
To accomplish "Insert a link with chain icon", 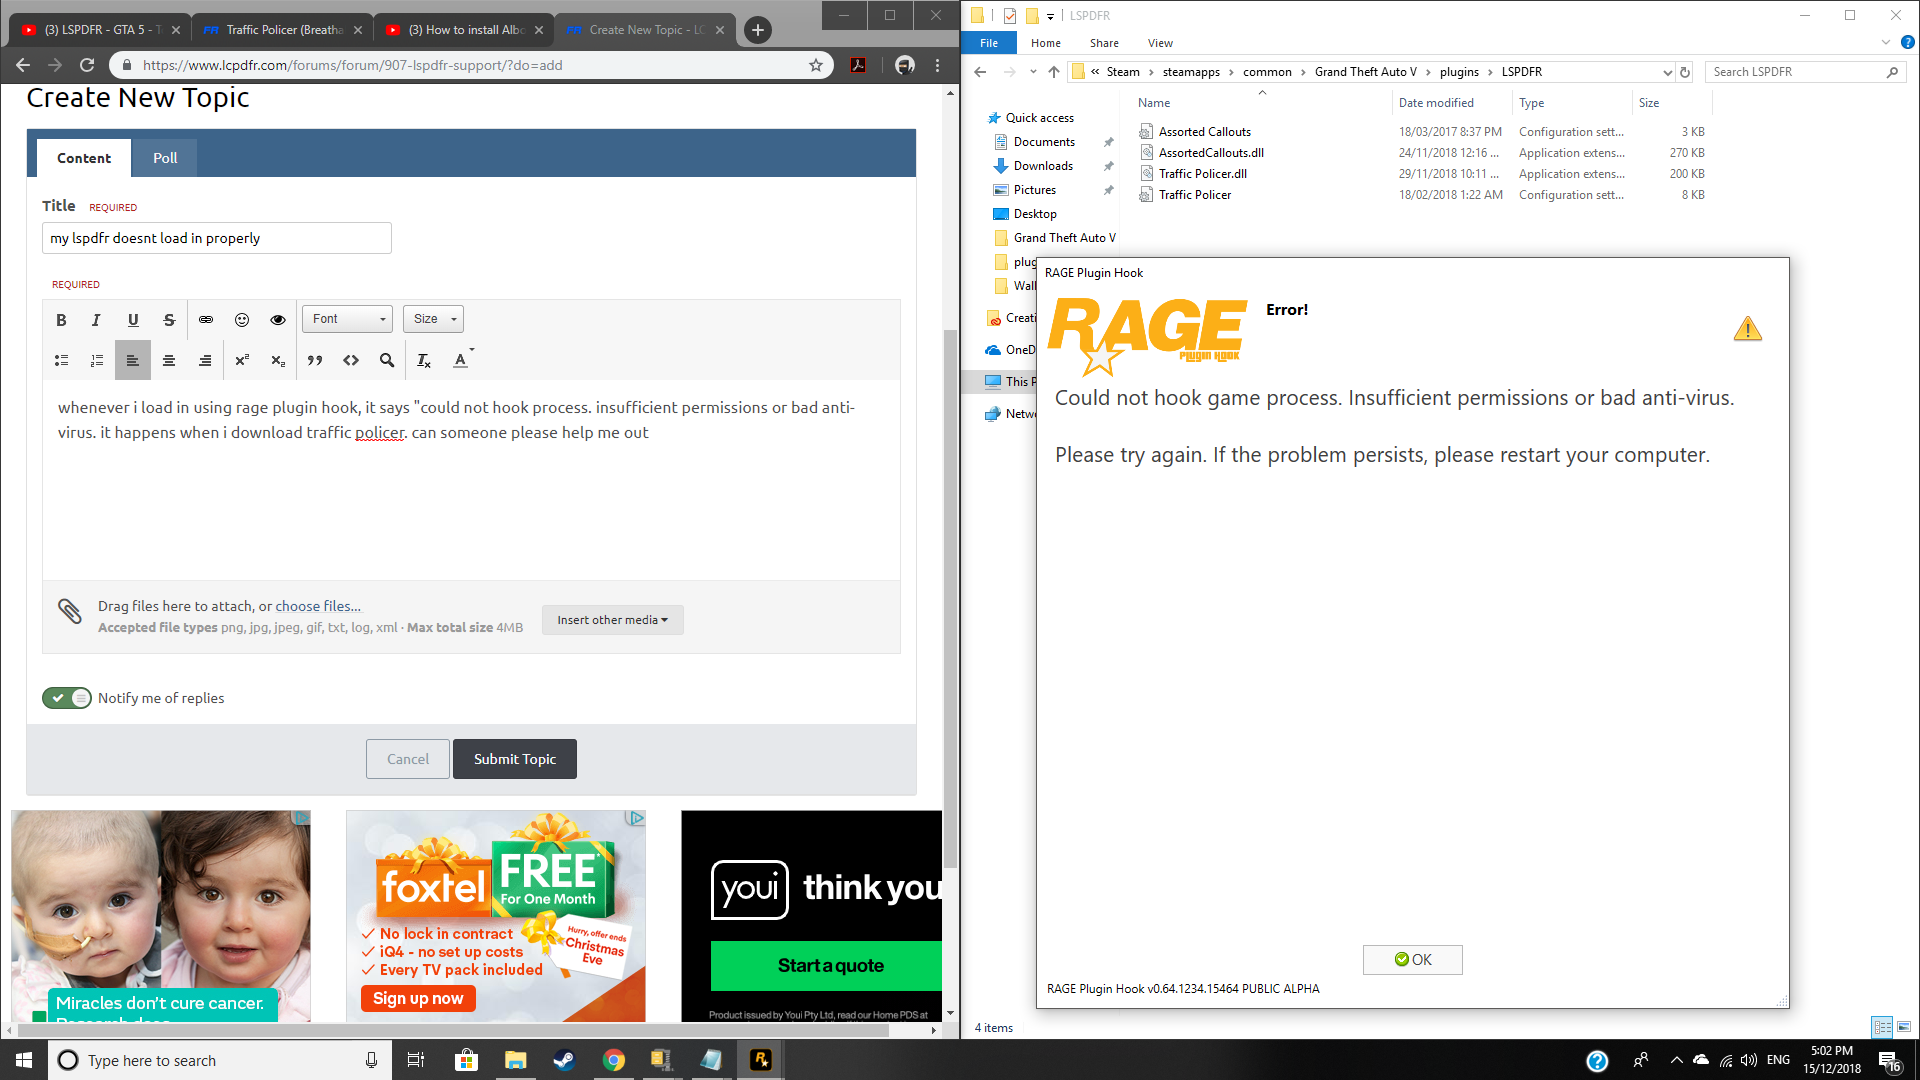I will point(205,320).
